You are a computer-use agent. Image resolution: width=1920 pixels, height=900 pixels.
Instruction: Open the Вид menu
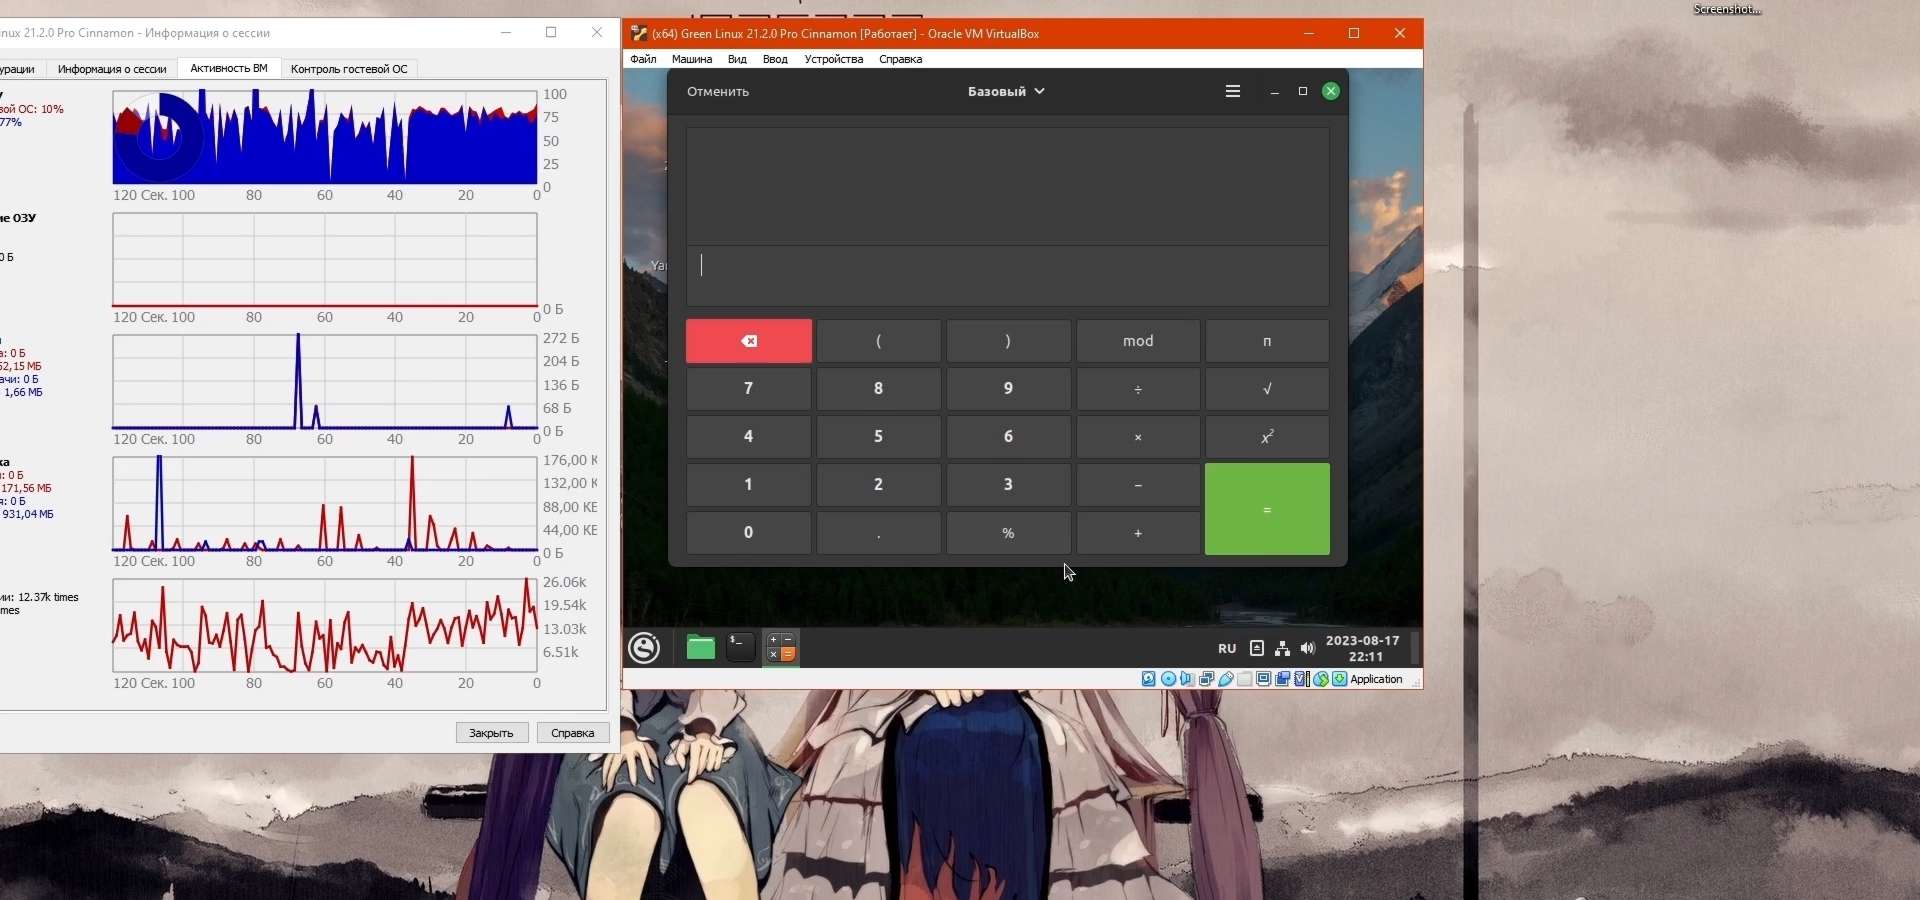pos(737,59)
